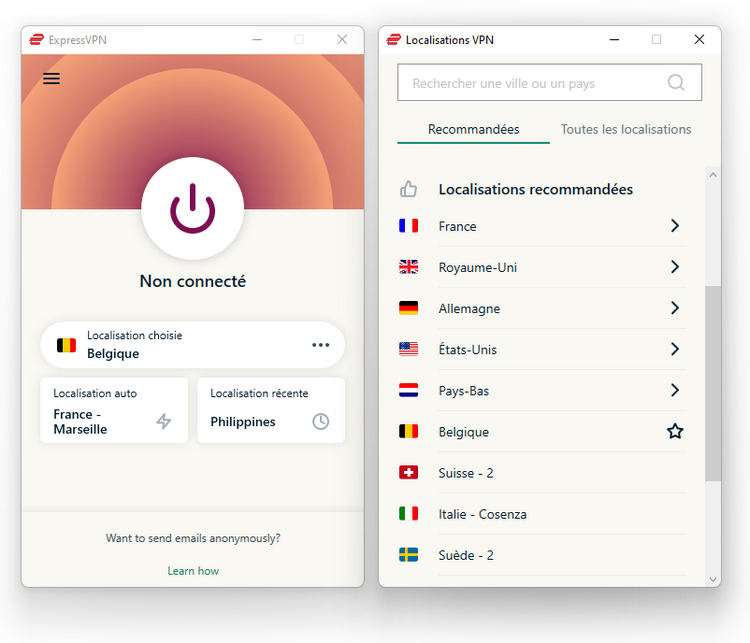Connect to recent location Philippines

point(271,410)
